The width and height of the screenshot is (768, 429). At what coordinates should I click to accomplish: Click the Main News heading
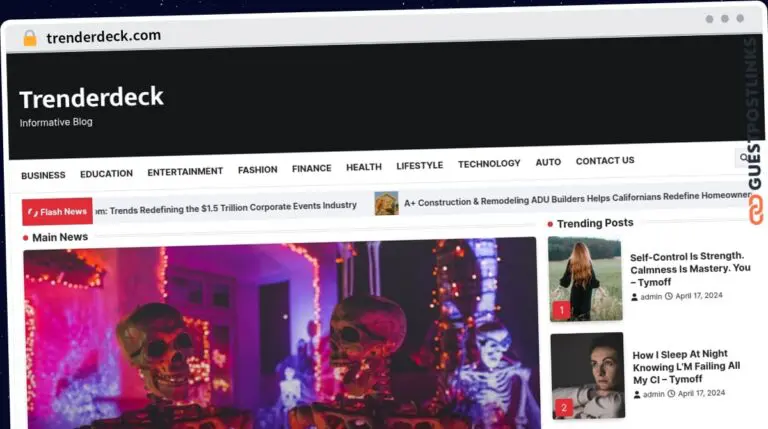60,237
